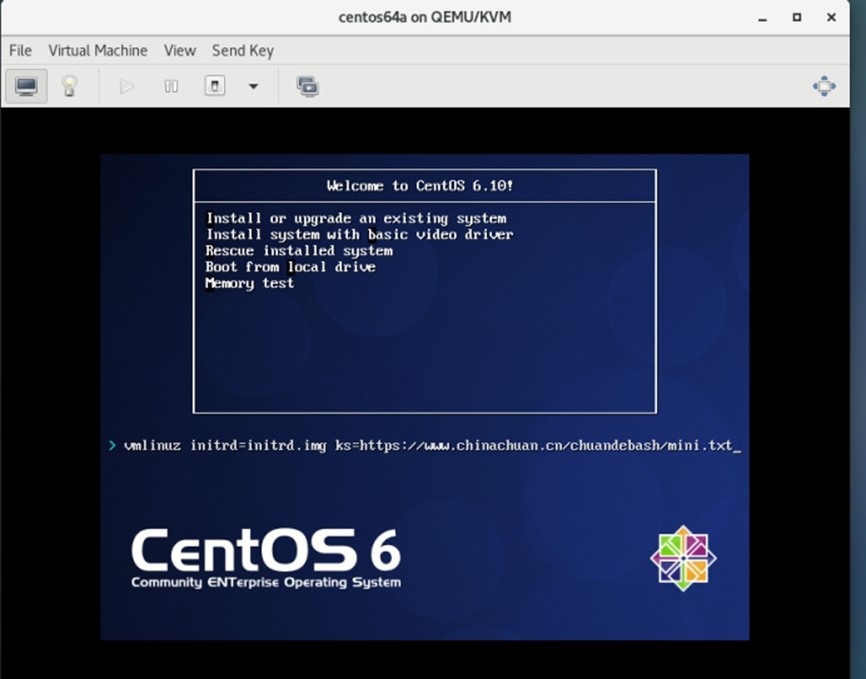Maximize the centos64a window
Image resolution: width=866 pixels, height=679 pixels.
coord(797,18)
